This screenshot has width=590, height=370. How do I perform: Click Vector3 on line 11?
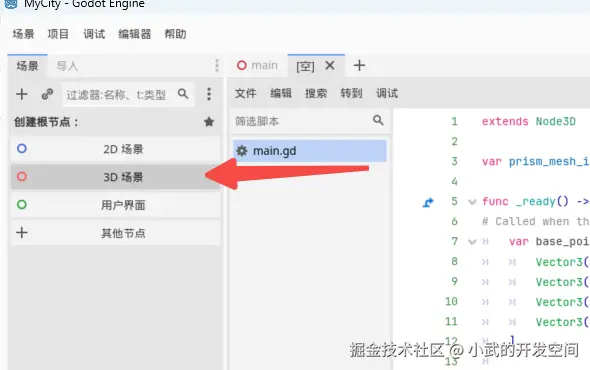[x=559, y=322]
